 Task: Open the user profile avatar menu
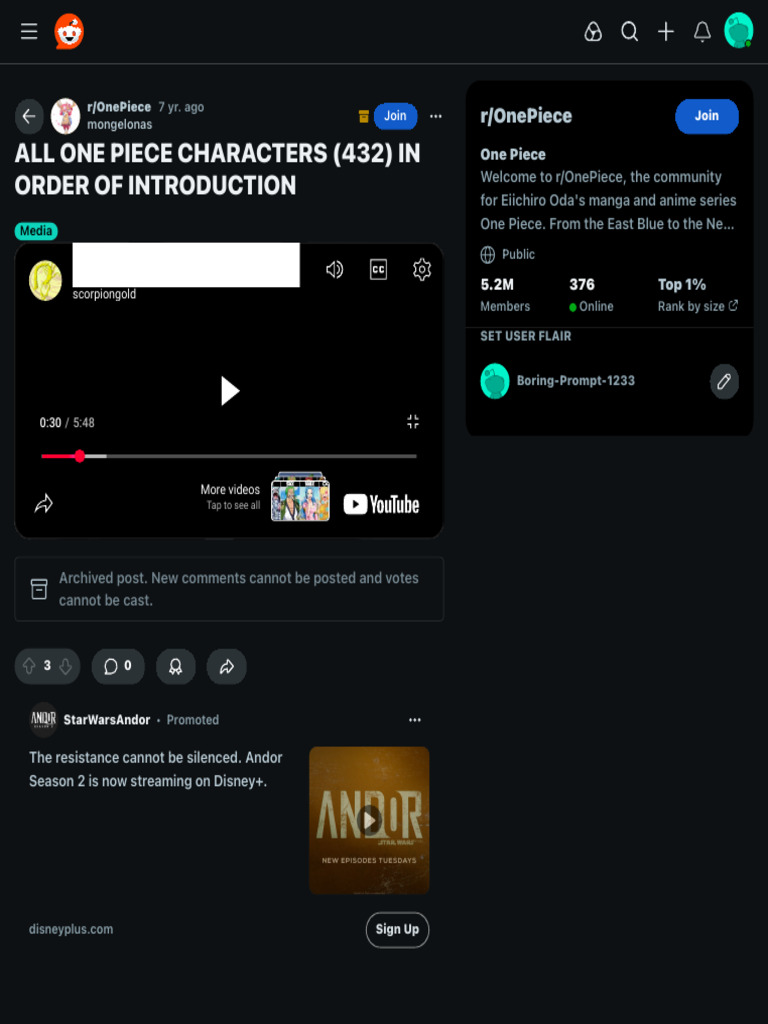[x=738, y=31]
